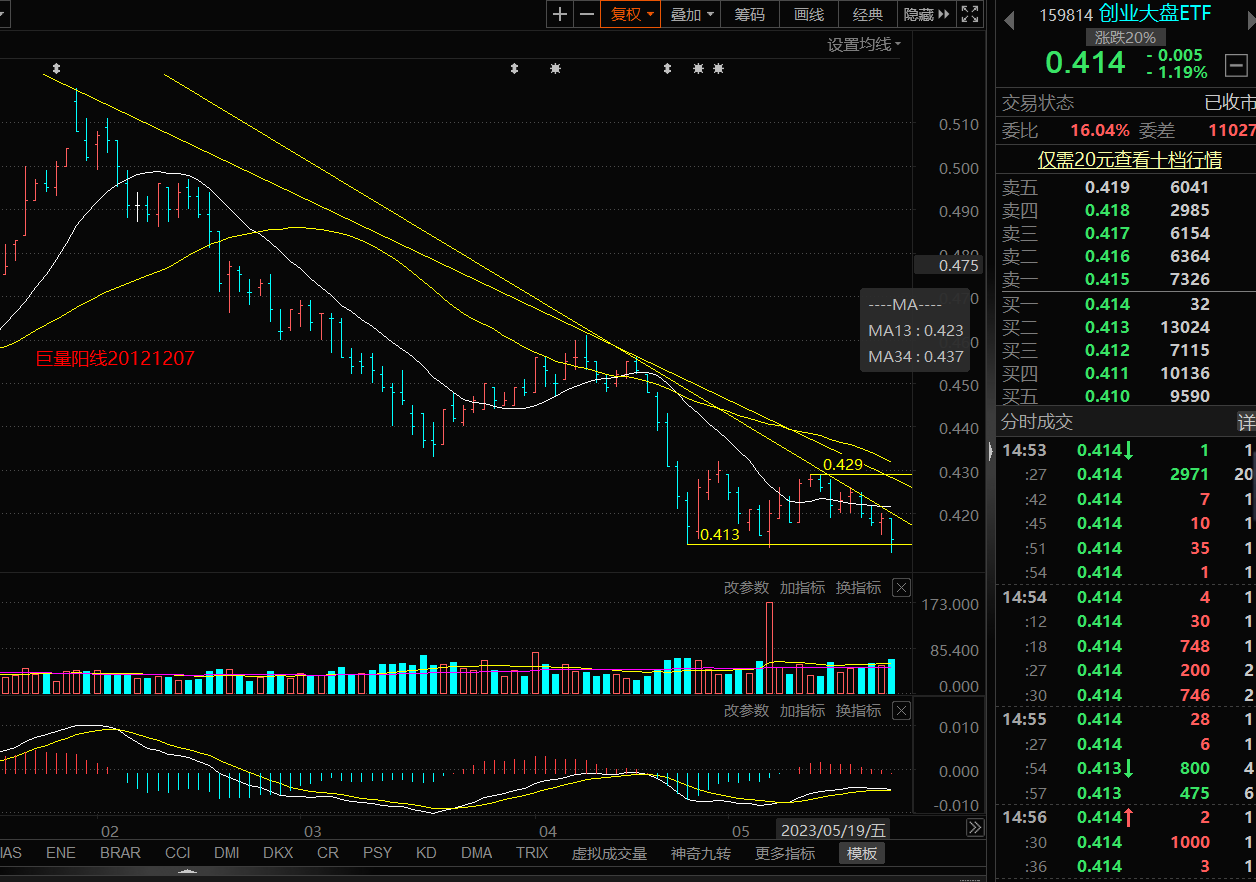The height and width of the screenshot is (882, 1256).
Task: Switch to PSY indicator tab
Action: tap(377, 853)
